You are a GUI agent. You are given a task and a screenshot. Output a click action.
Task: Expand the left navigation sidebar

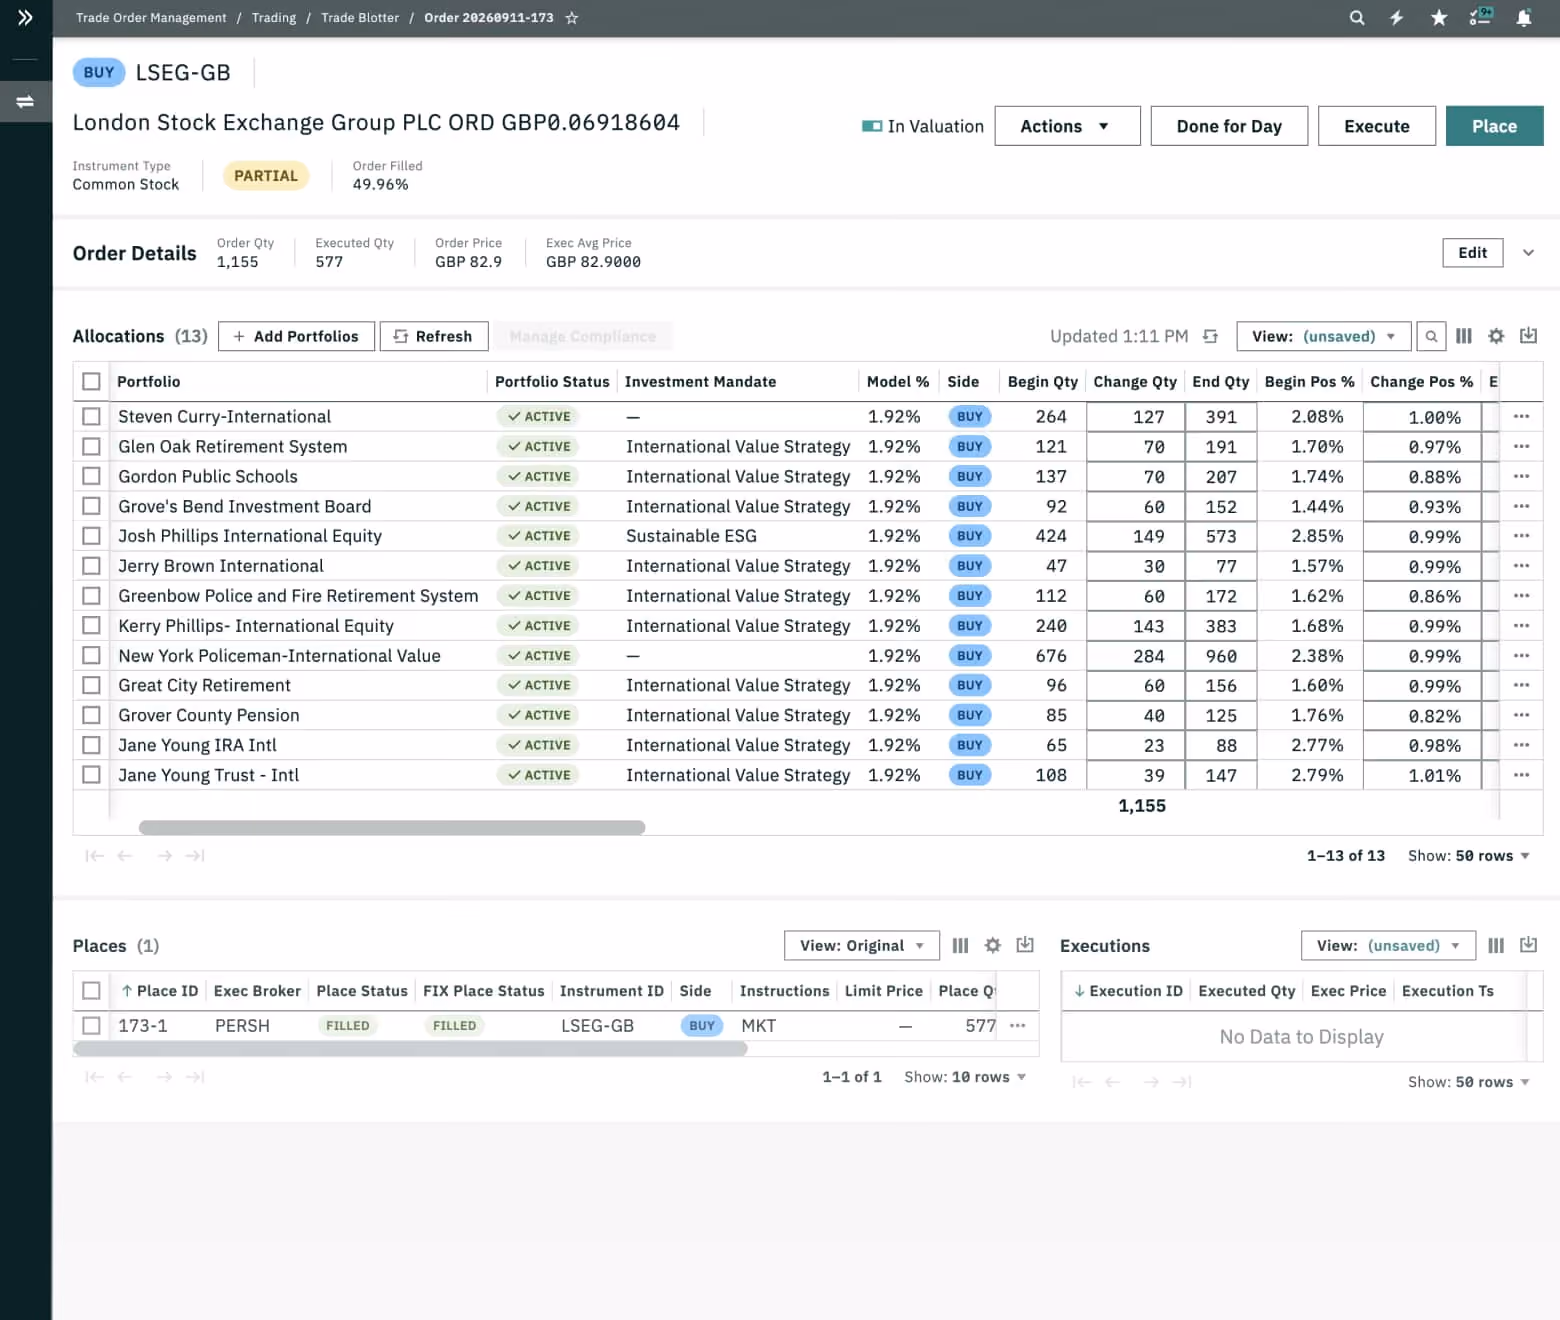(x=25, y=17)
